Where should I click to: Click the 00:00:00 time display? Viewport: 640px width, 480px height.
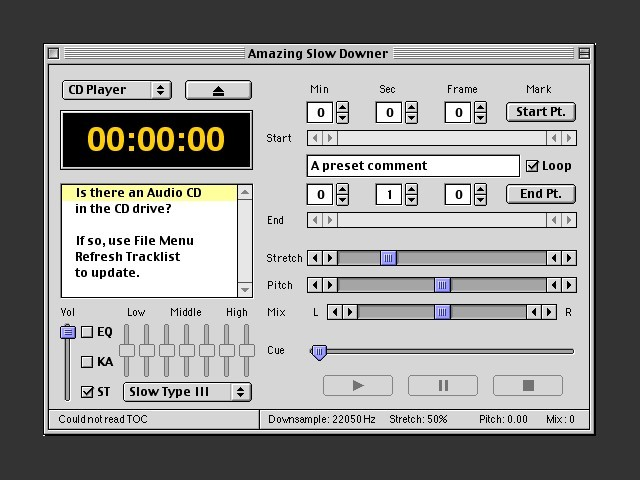[x=156, y=140]
